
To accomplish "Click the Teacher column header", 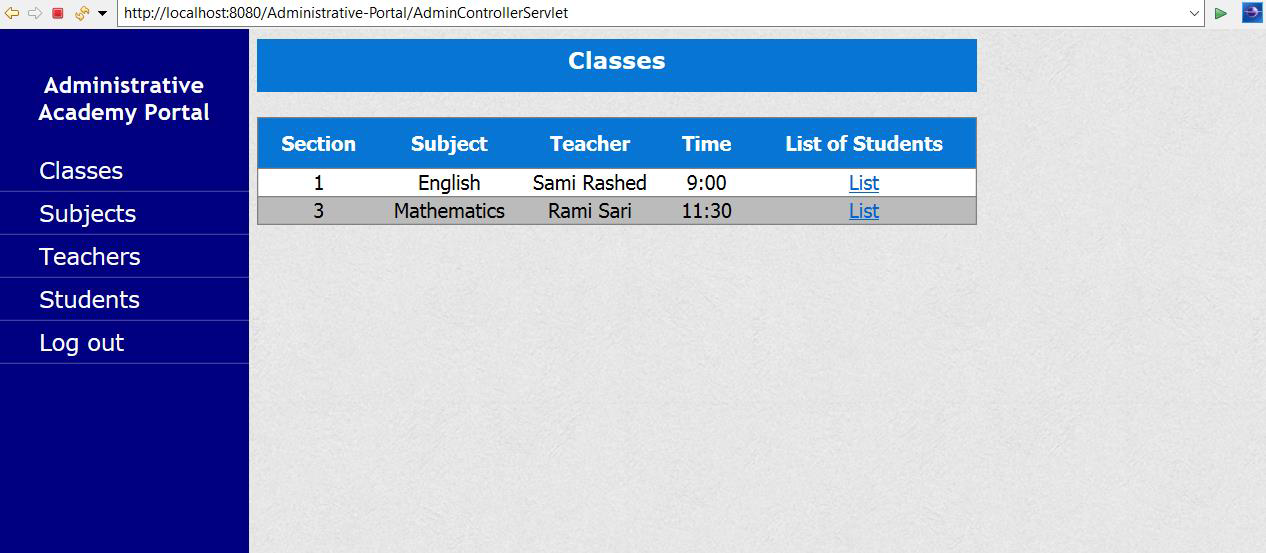I will click(590, 144).
